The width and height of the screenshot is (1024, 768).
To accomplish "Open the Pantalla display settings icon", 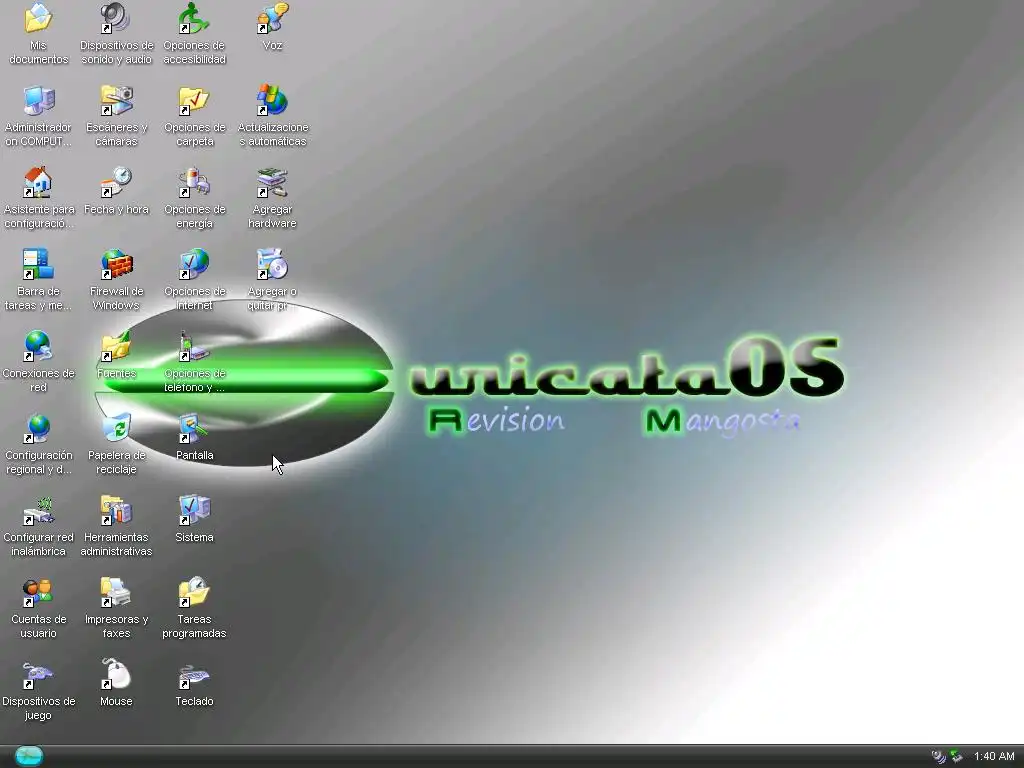I will 194,428.
